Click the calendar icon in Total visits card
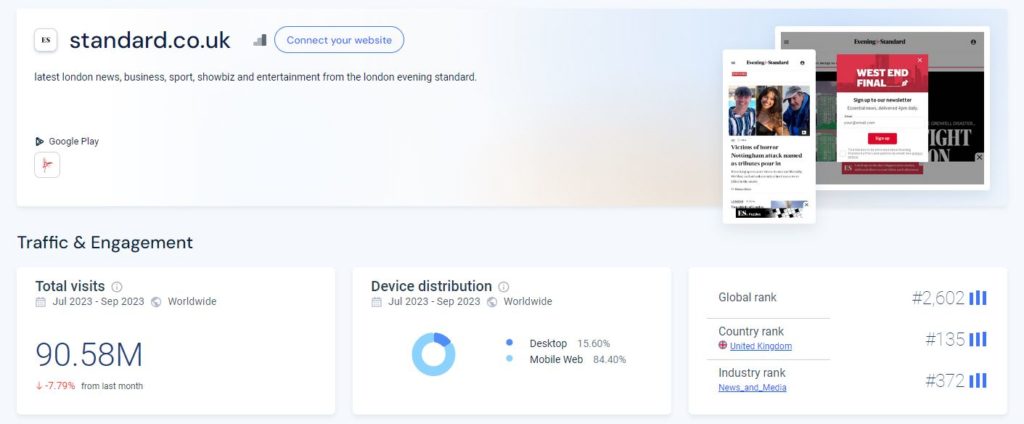The height and width of the screenshot is (424, 1024). pos(40,302)
